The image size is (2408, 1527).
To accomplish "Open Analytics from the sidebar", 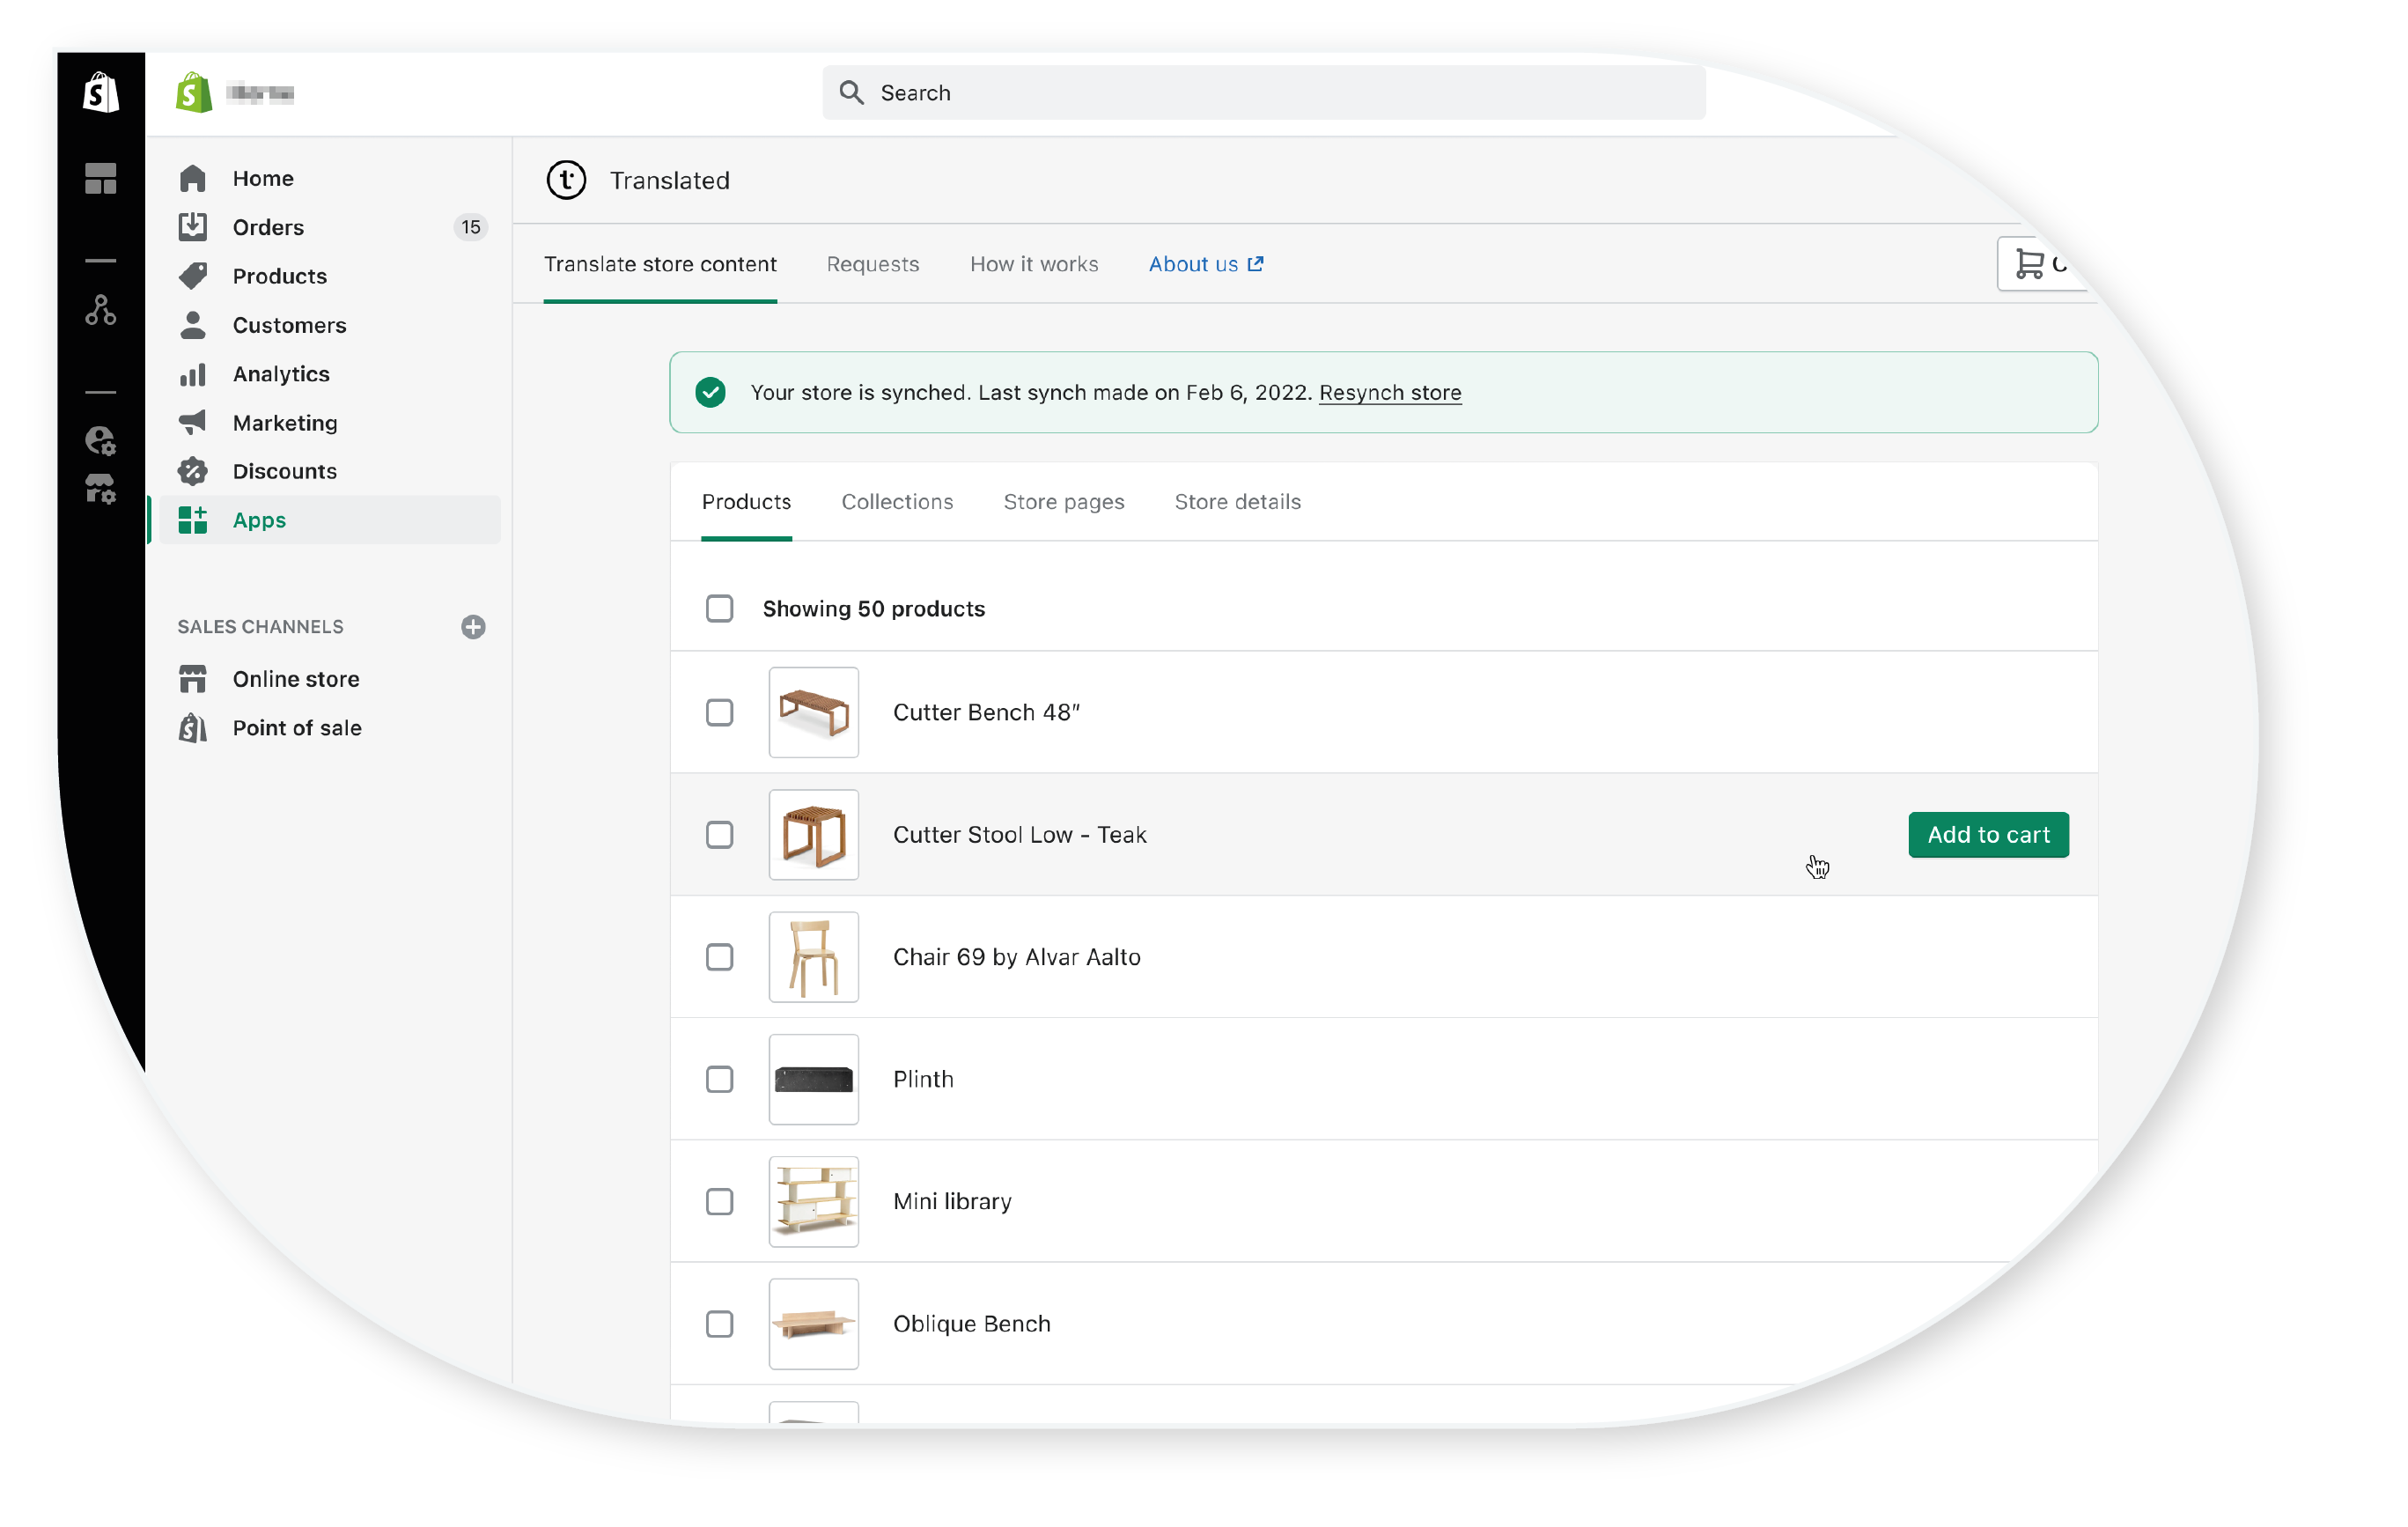I will tap(281, 374).
